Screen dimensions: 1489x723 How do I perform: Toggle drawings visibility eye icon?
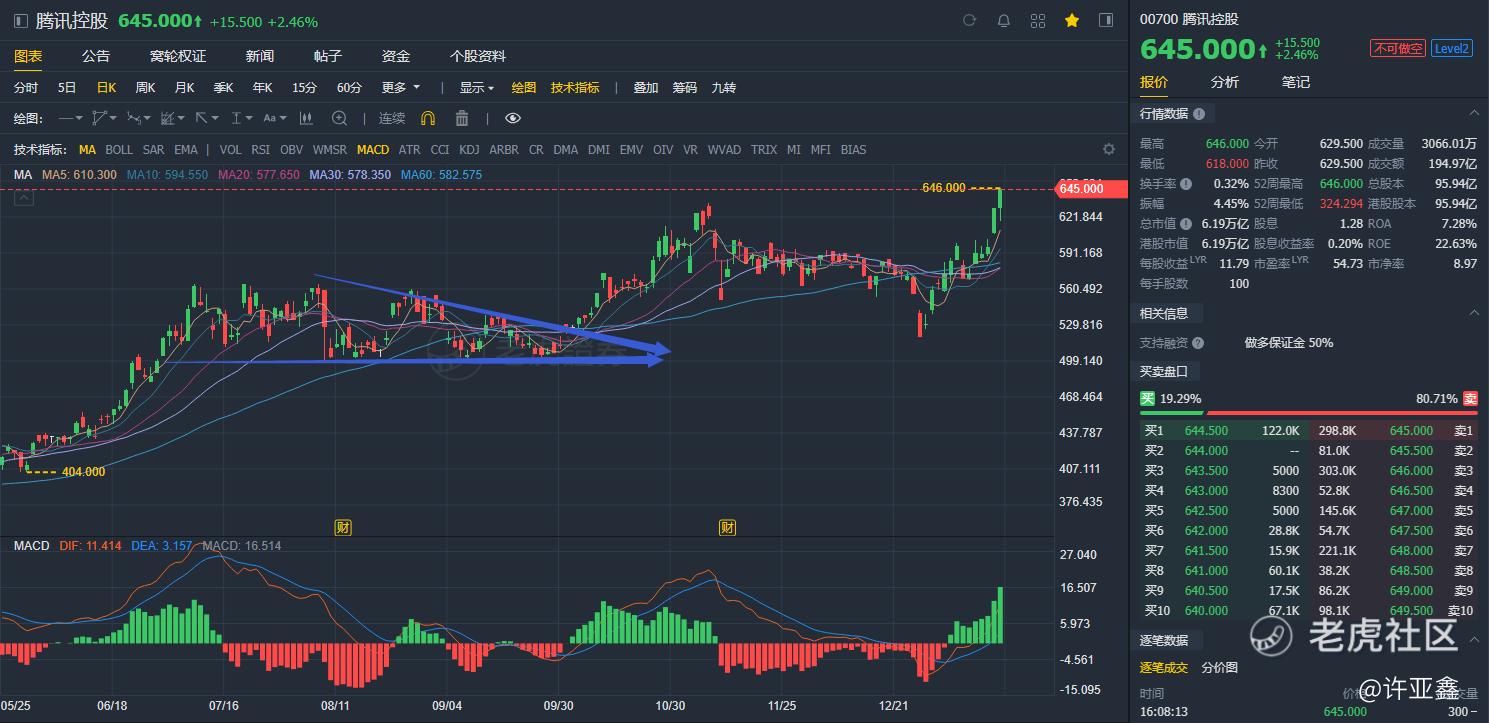(513, 118)
